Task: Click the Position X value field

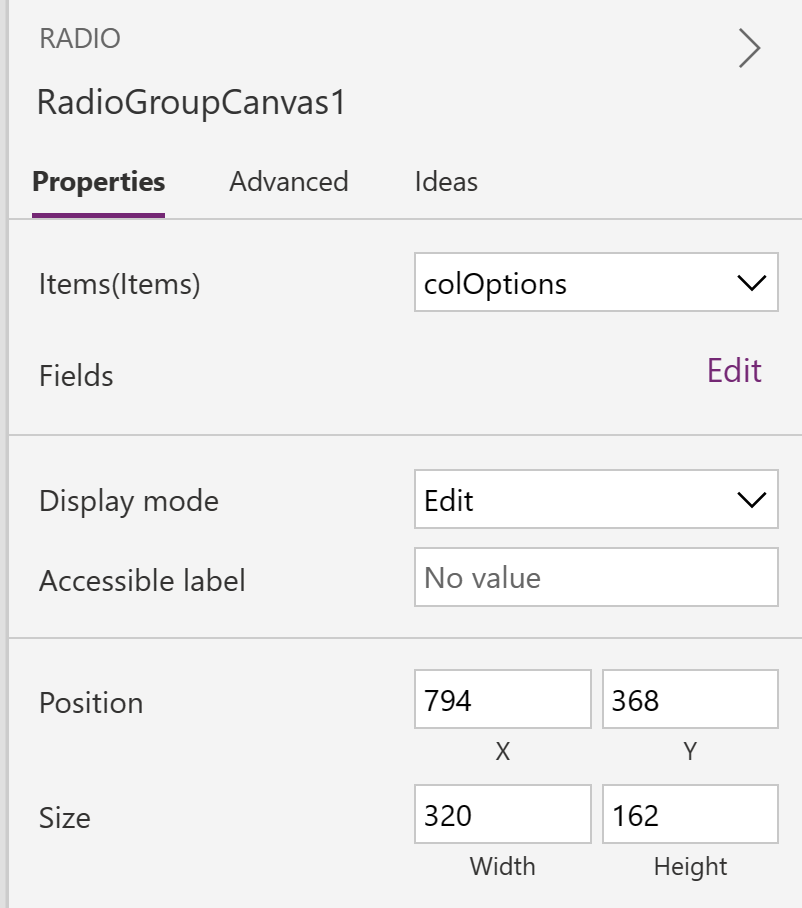Action: click(503, 699)
